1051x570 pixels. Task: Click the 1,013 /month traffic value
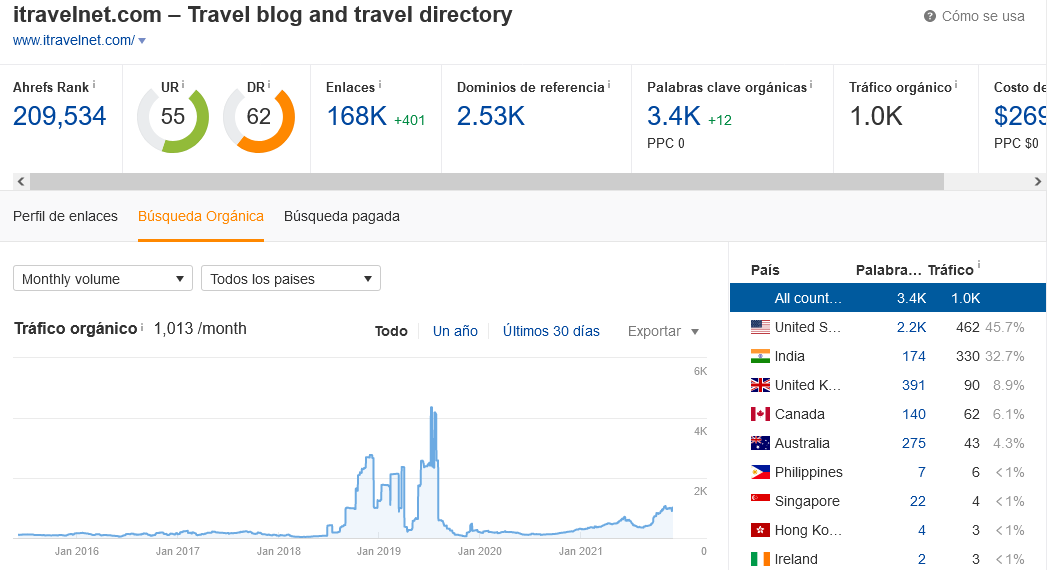click(200, 329)
